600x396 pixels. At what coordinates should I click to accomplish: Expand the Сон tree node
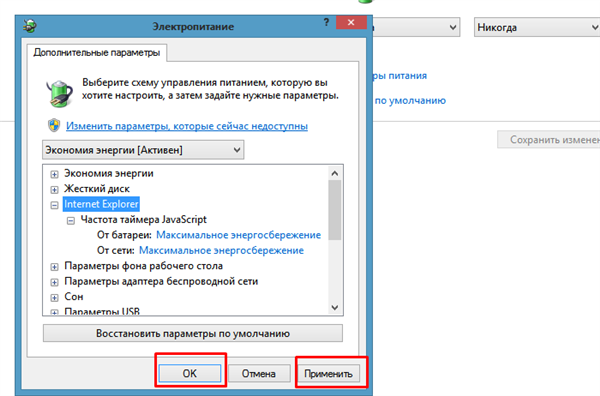click(x=54, y=298)
